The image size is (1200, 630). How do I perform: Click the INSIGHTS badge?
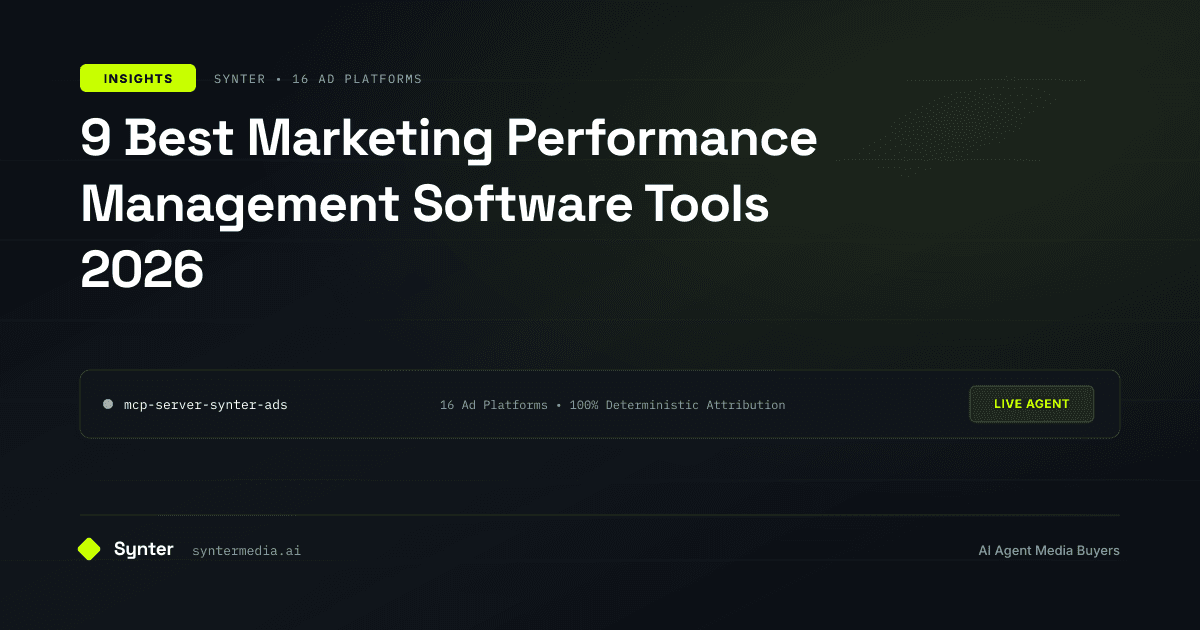click(138, 78)
